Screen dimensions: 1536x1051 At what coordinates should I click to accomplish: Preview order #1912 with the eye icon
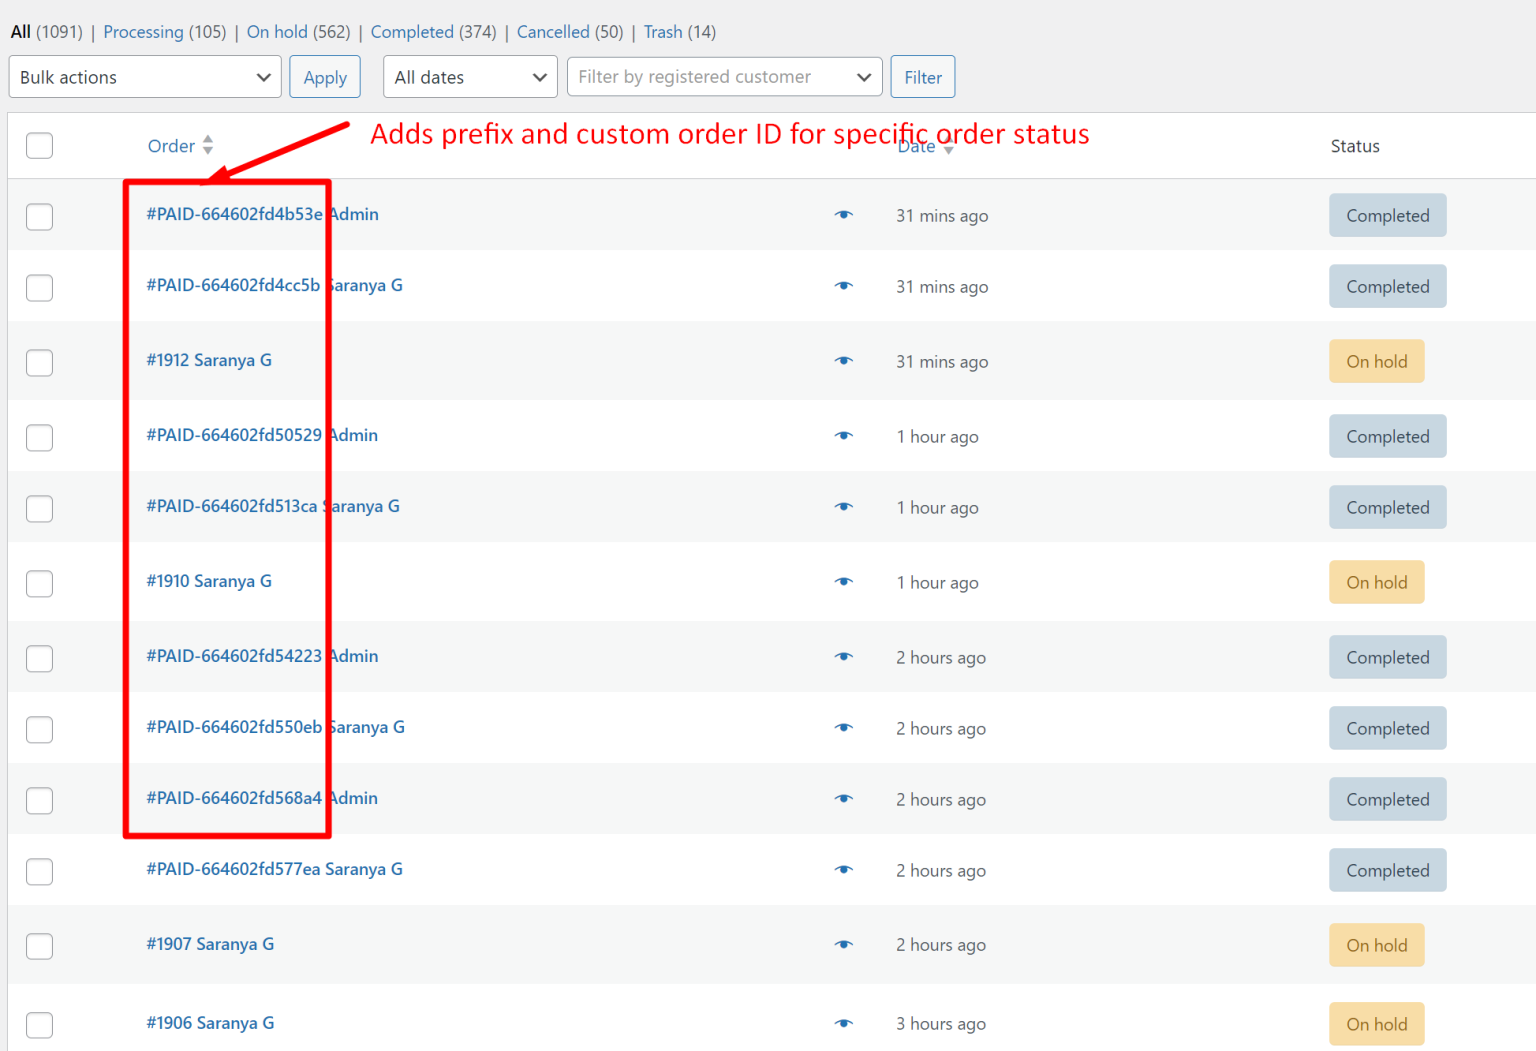click(x=844, y=361)
